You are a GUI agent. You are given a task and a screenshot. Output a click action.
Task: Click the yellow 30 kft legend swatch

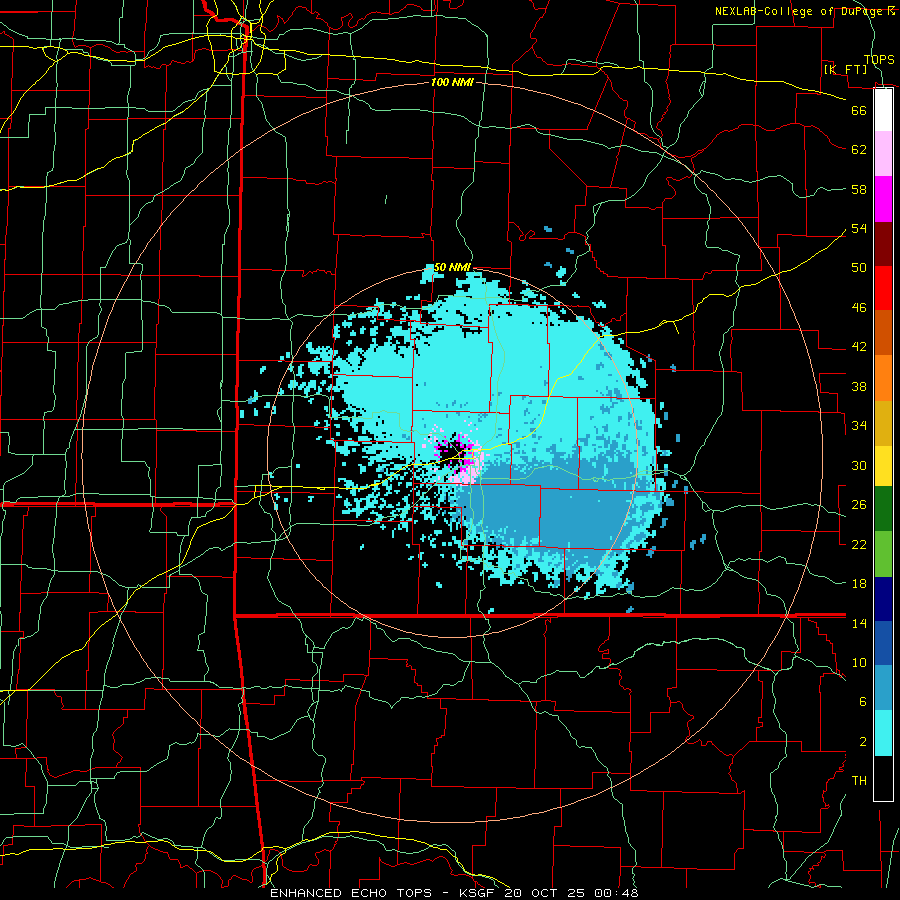pos(883,465)
